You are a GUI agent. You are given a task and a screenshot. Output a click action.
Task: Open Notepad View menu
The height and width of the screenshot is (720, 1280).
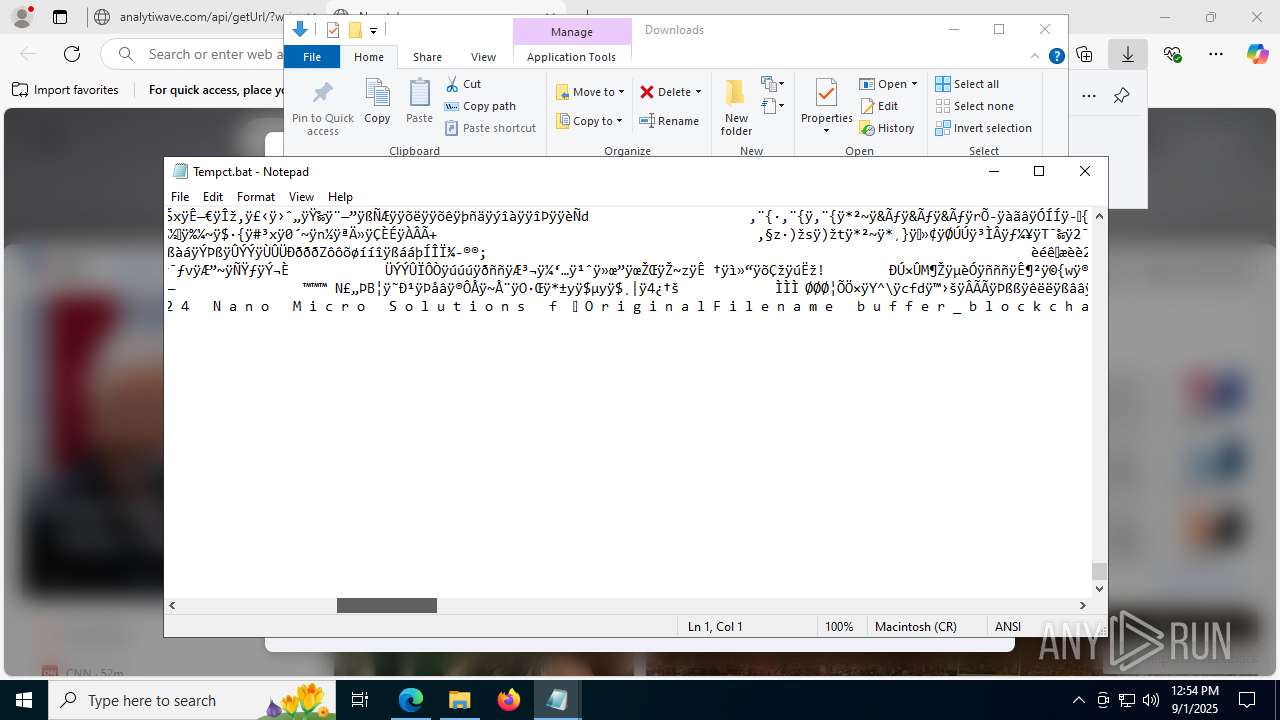[x=301, y=197]
